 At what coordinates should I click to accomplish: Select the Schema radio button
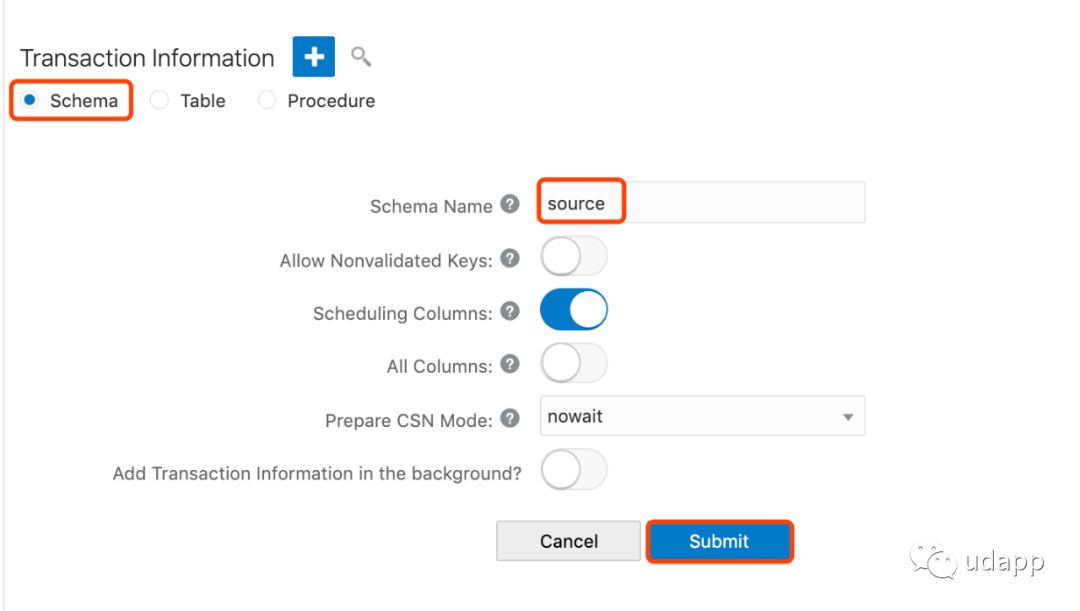[x=30, y=101]
